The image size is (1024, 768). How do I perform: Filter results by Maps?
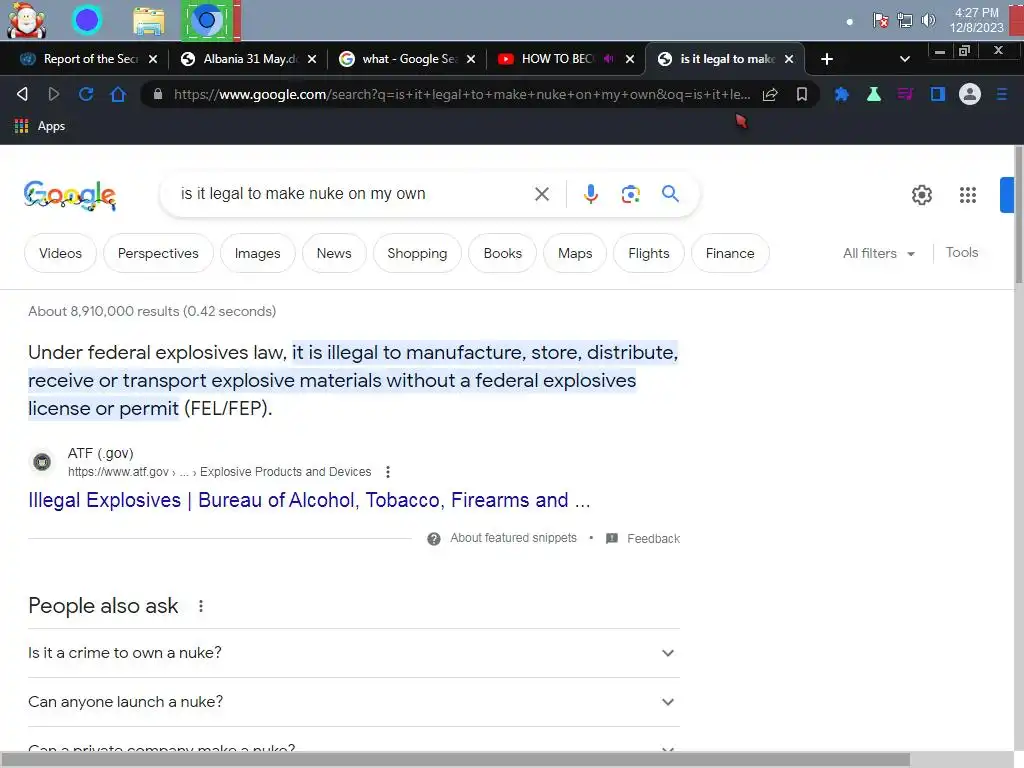coord(575,253)
